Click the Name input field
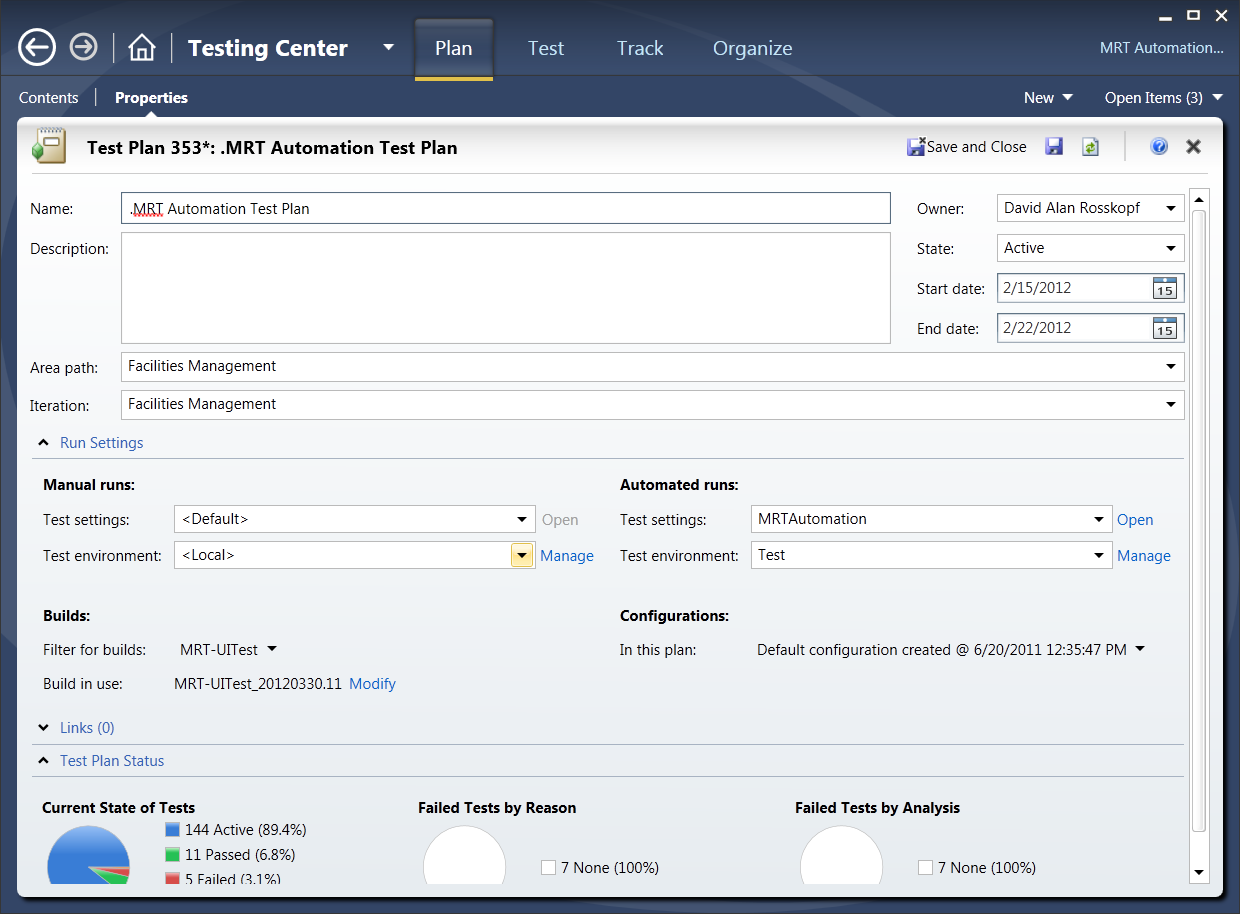1240x914 pixels. 505,208
